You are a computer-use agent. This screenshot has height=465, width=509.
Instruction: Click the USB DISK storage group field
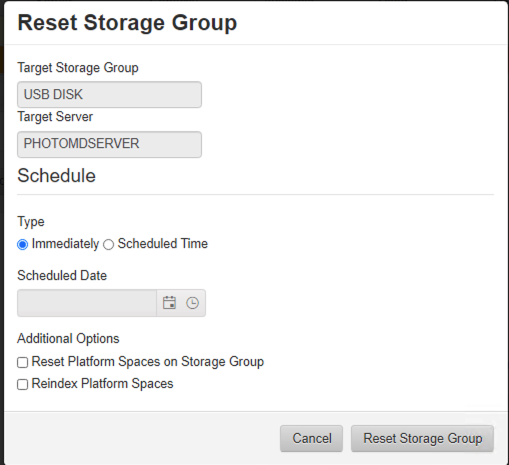coord(109,95)
